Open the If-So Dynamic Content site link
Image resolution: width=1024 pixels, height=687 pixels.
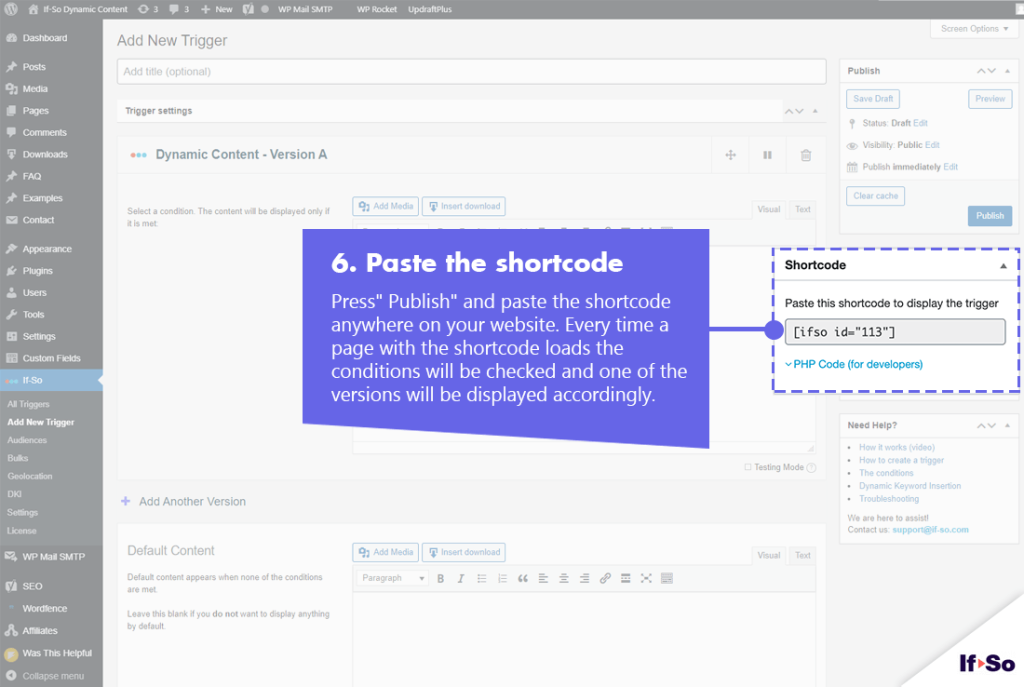(78, 9)
